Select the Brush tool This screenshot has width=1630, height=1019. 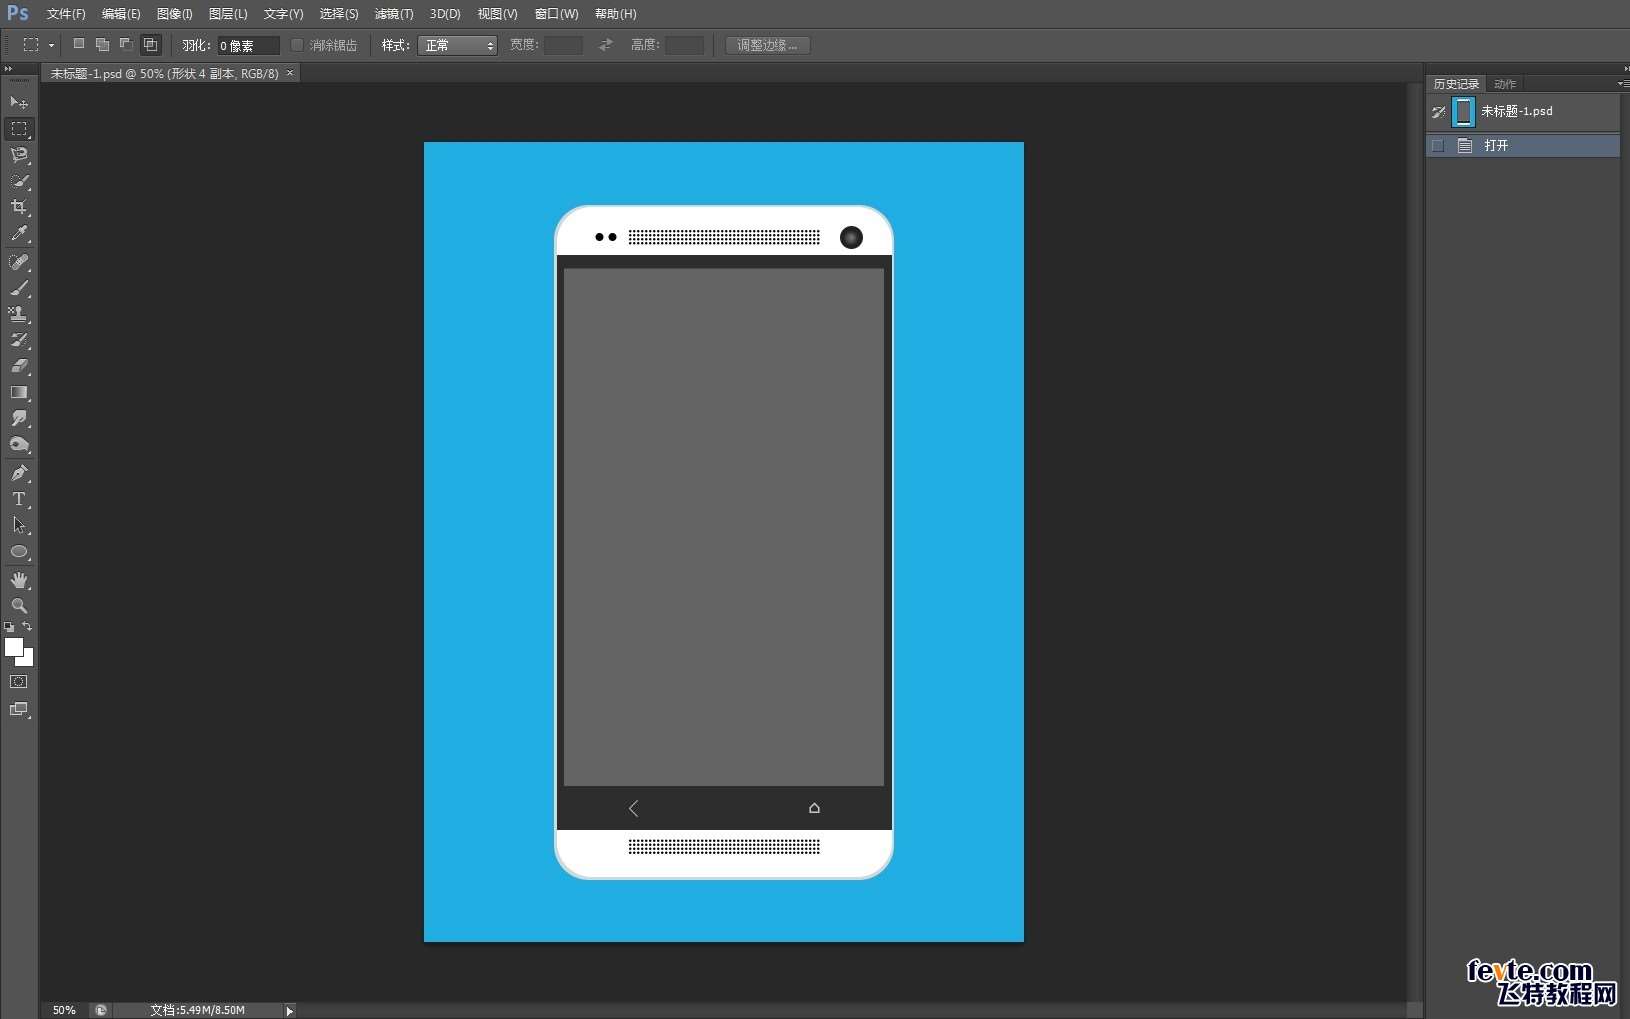[19, 288]
